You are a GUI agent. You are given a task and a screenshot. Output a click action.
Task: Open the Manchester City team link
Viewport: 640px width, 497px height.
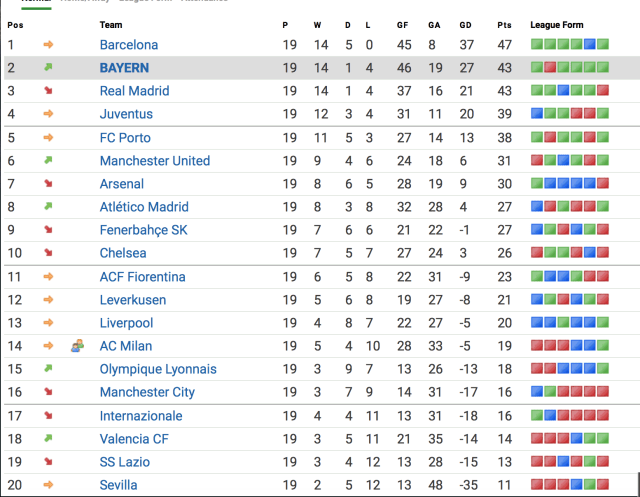[147, 392]
